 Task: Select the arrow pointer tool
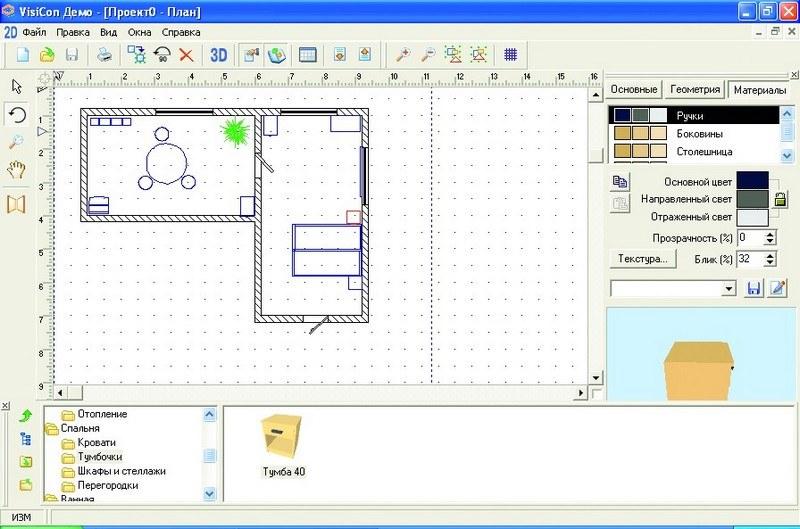[16, 88]
